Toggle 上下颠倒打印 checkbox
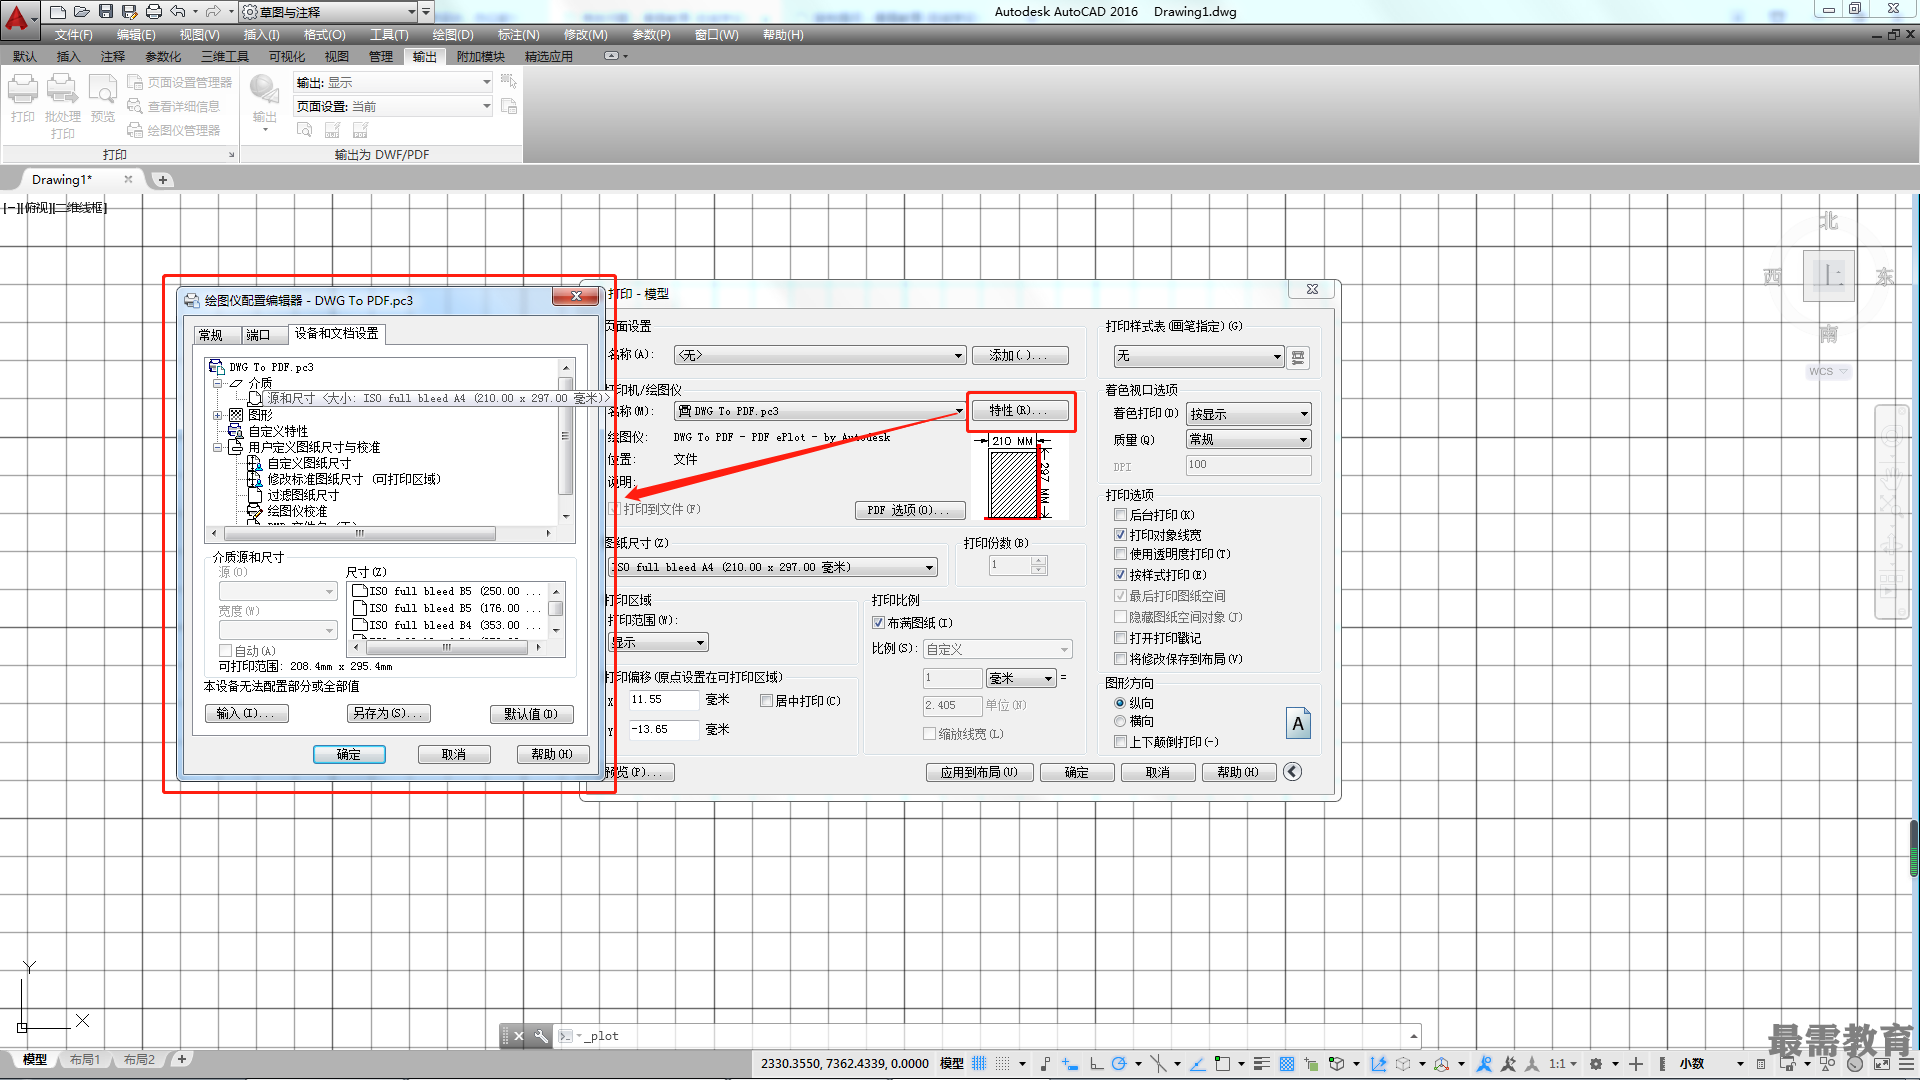Screen dimensions: 1920x1080 click(1121, 742)
